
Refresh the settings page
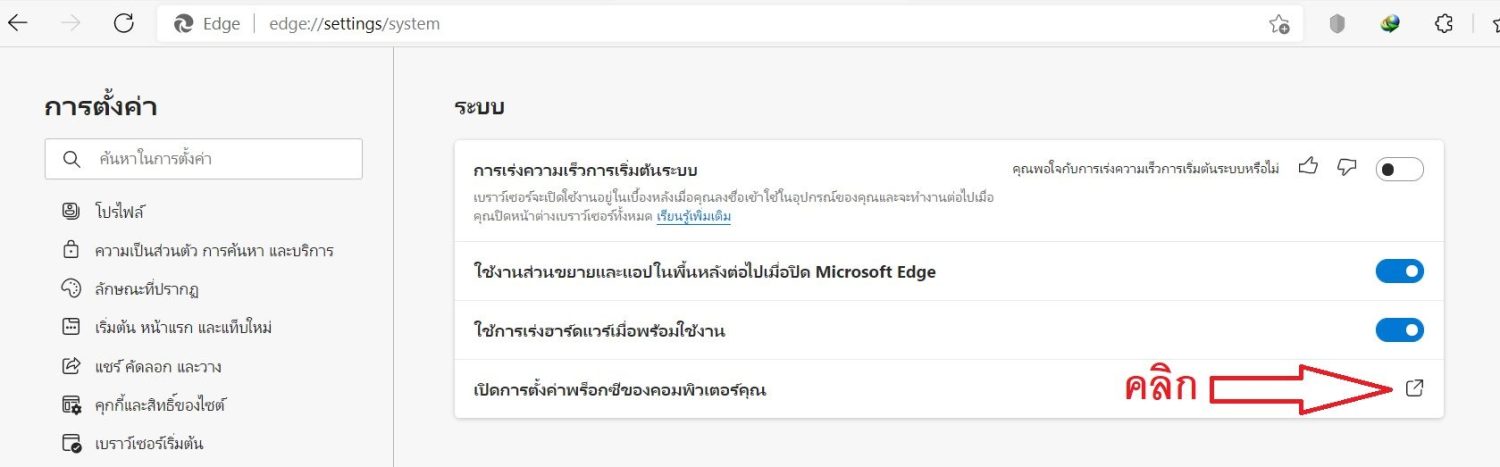124,24
